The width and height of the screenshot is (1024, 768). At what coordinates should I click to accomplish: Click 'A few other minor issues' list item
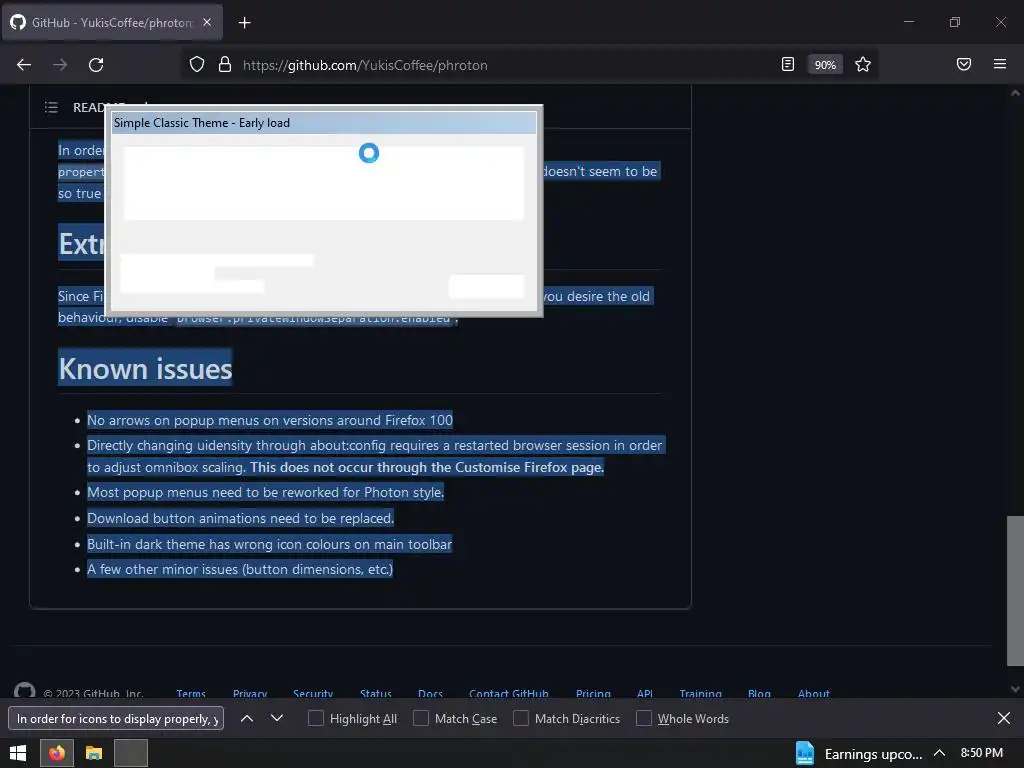240,569
